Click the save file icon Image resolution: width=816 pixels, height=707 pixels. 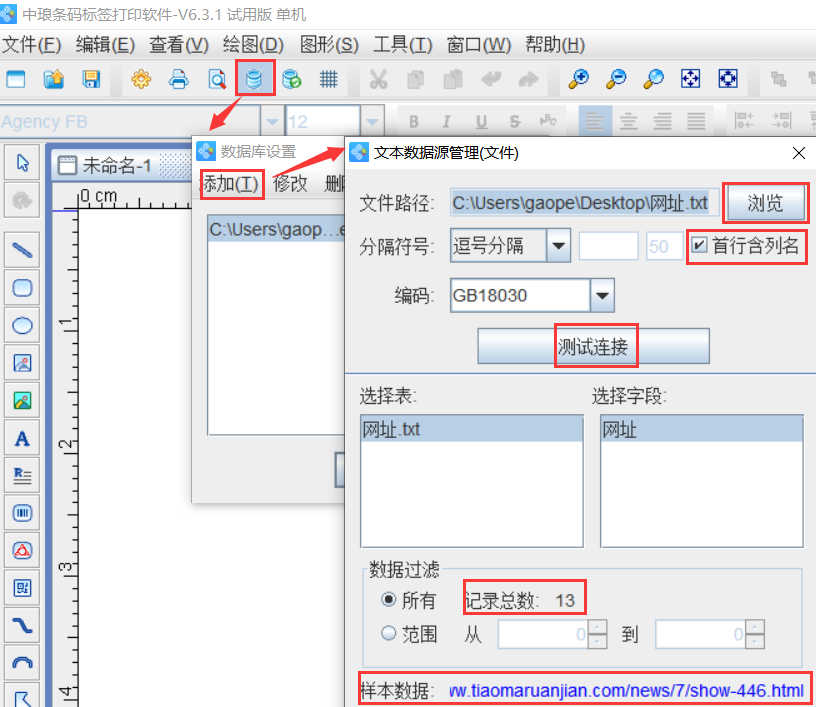(91, 79)
